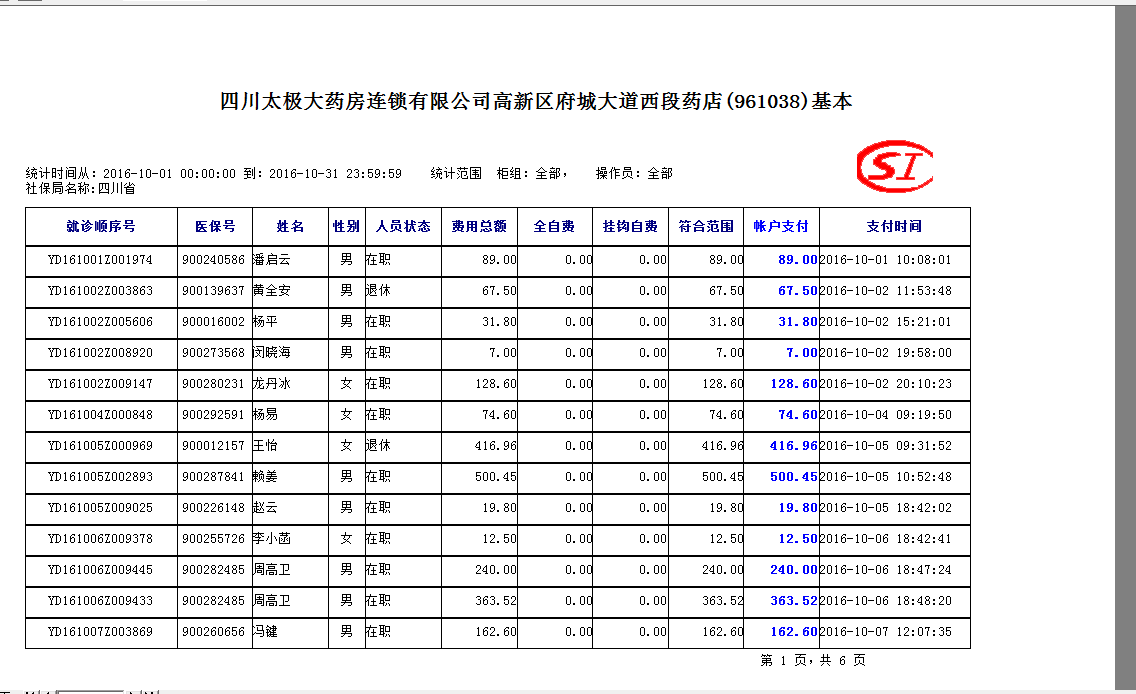Image resolution: width=1136 pixels, height=694 pixels.
Task: Click the vertical scrollbar on the right
Action: coord(1125,348)
